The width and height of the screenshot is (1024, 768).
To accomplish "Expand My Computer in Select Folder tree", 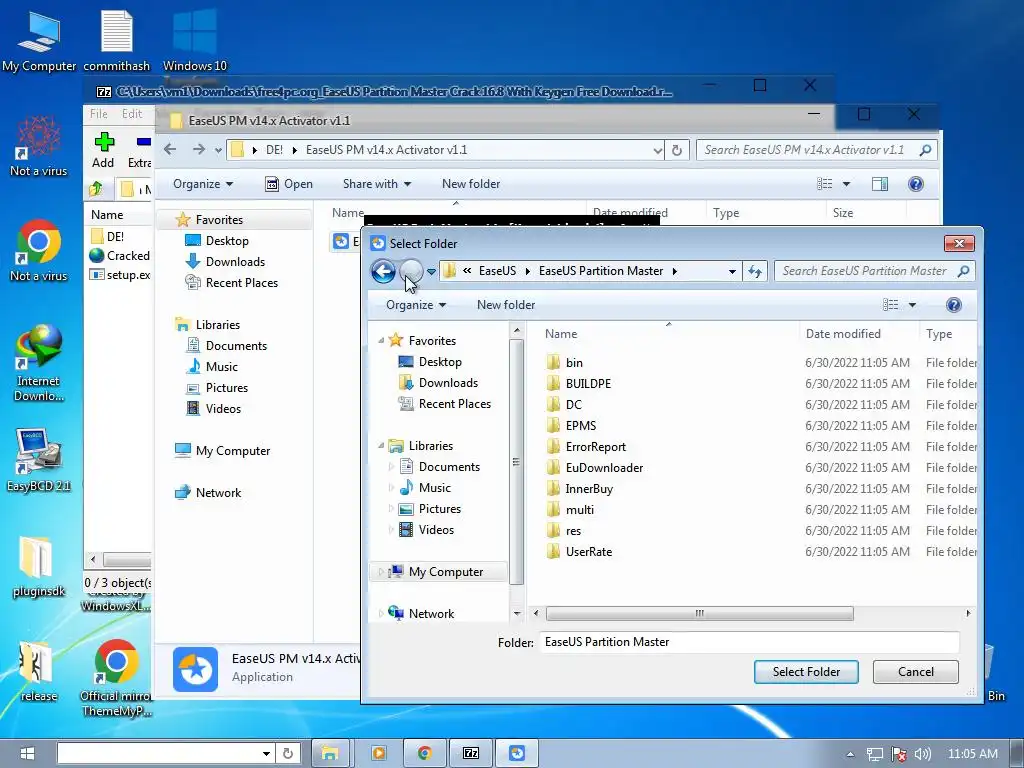I will tap(381, 571).
